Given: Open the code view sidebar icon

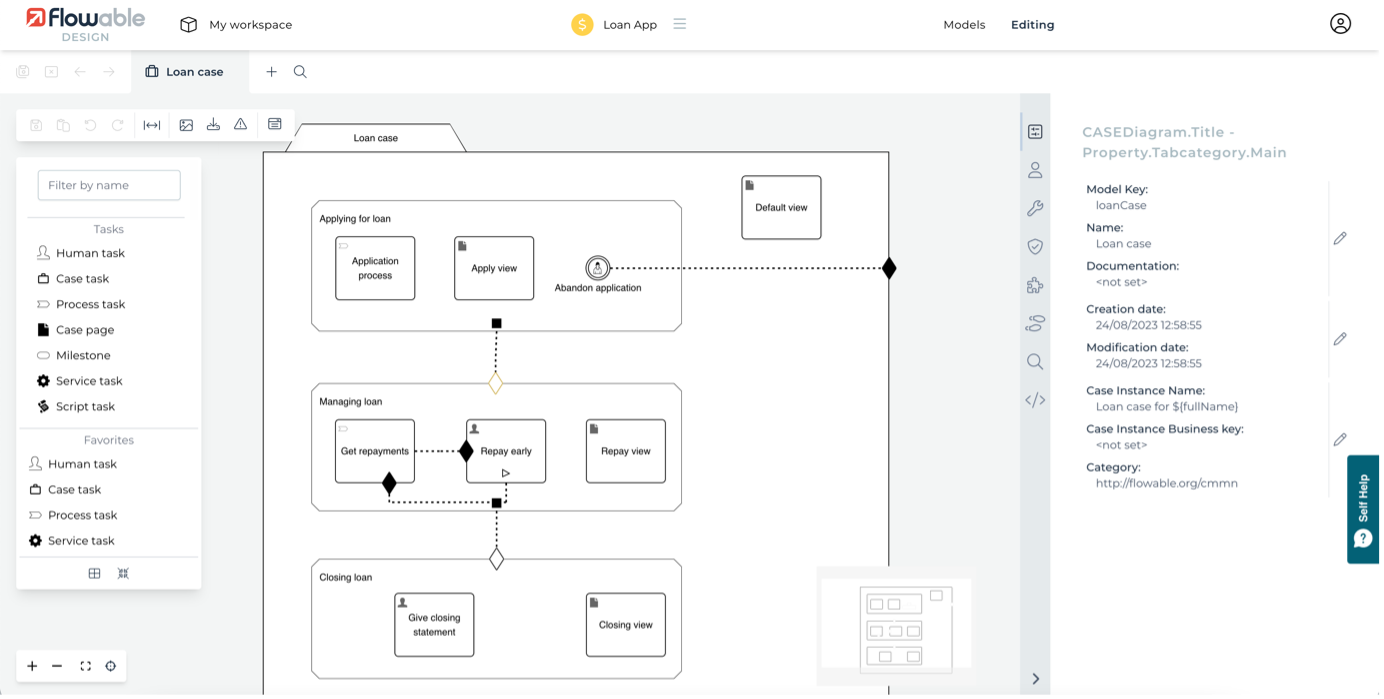Looking at the screenshot, I should tap(1035, 400).
